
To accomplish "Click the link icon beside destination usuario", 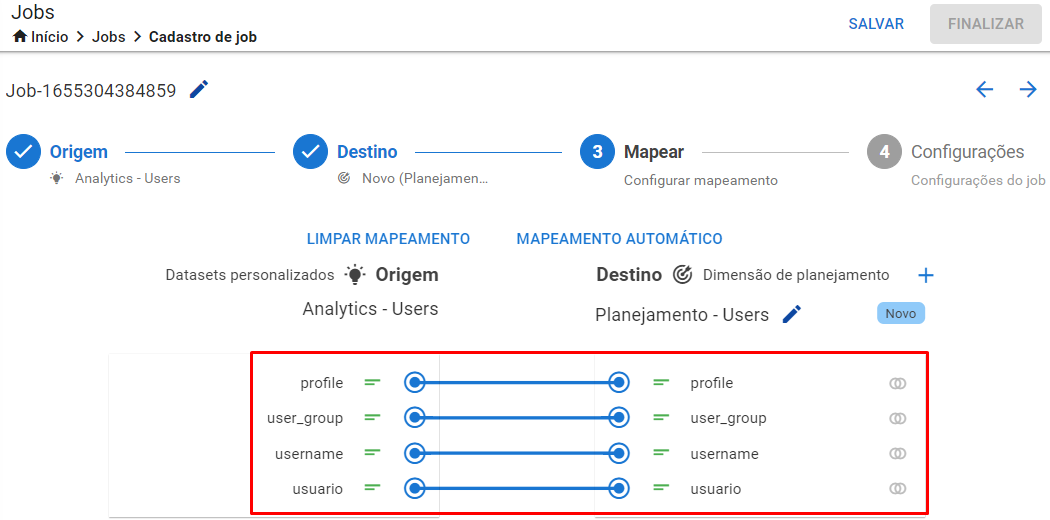I will pos(897,489).
